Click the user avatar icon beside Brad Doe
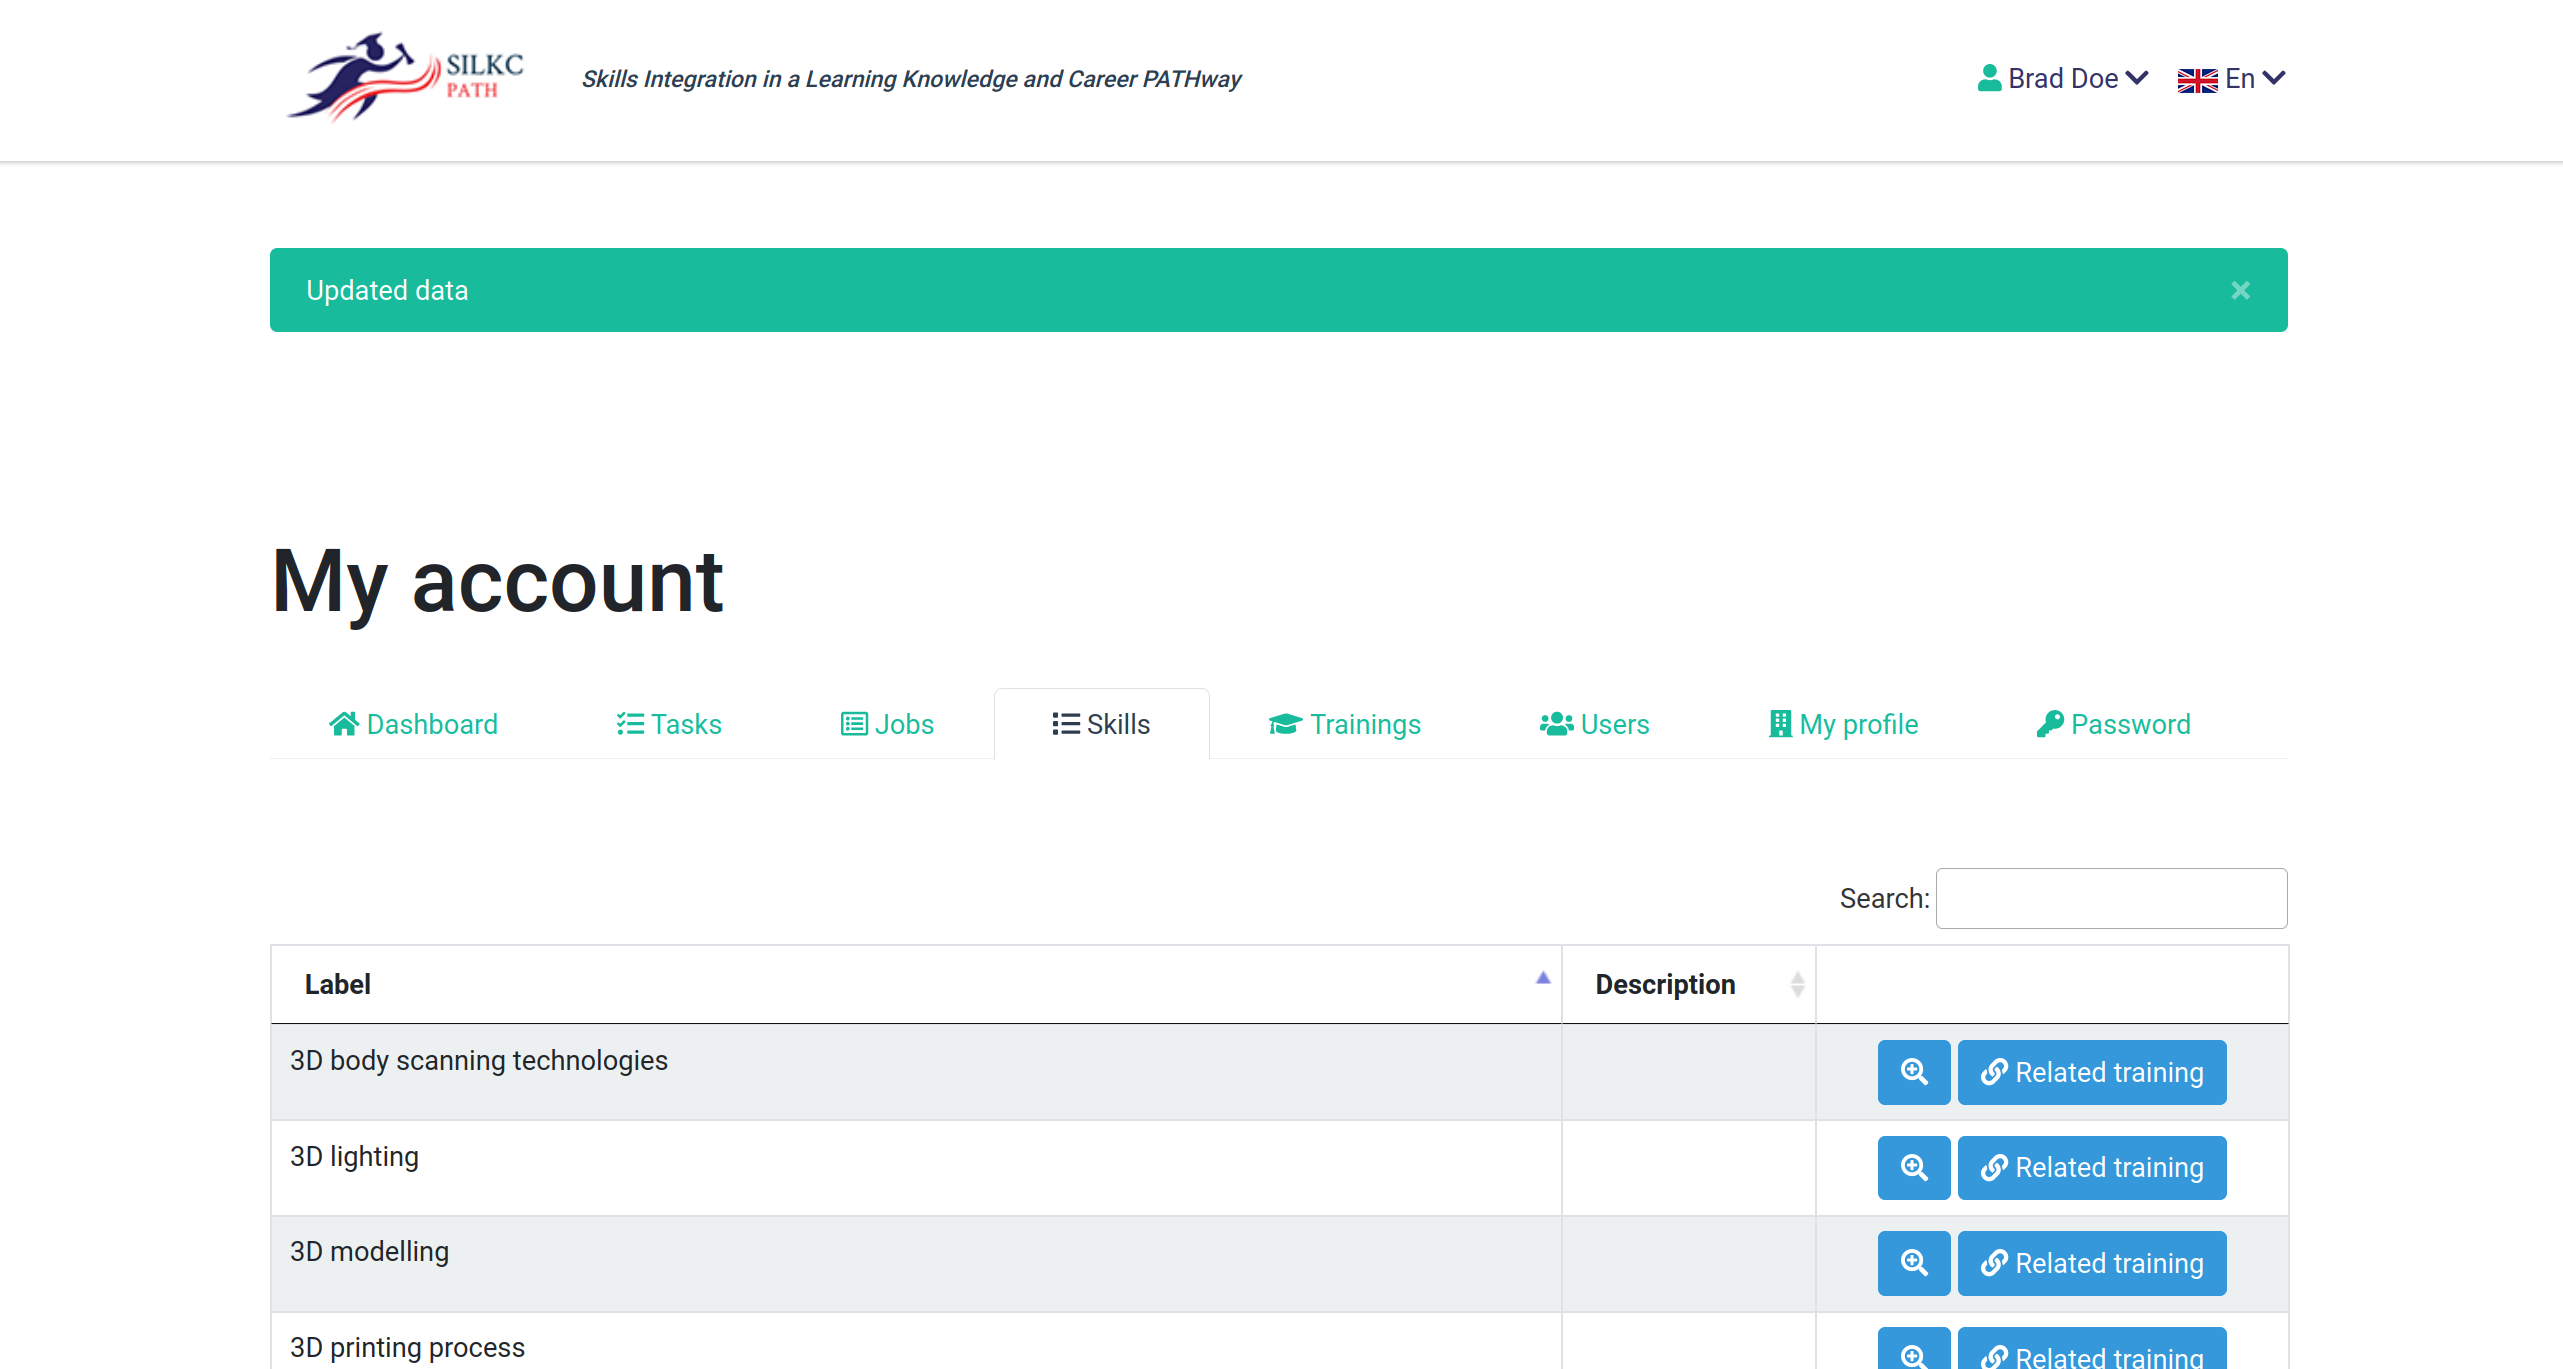Image resolution: width=2563 pixels, height=1369 pixels. (1989, 78)
